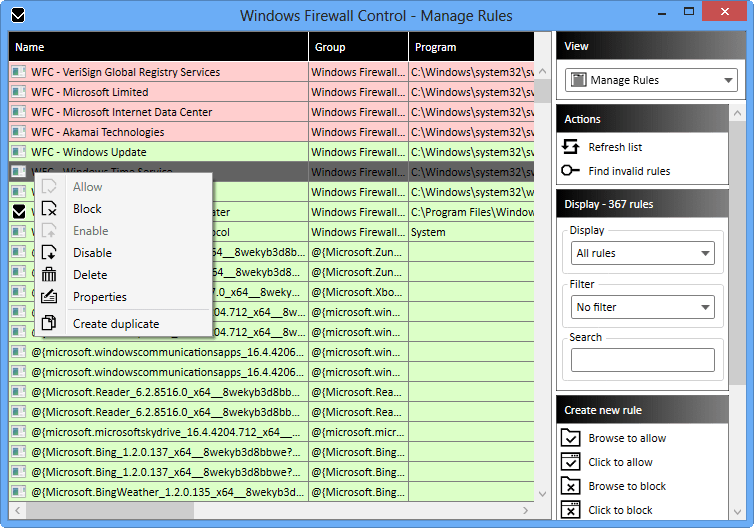Click the System program cell
Image resolution: width=754 pixels, height=528 pixels.
coord(471,232)
